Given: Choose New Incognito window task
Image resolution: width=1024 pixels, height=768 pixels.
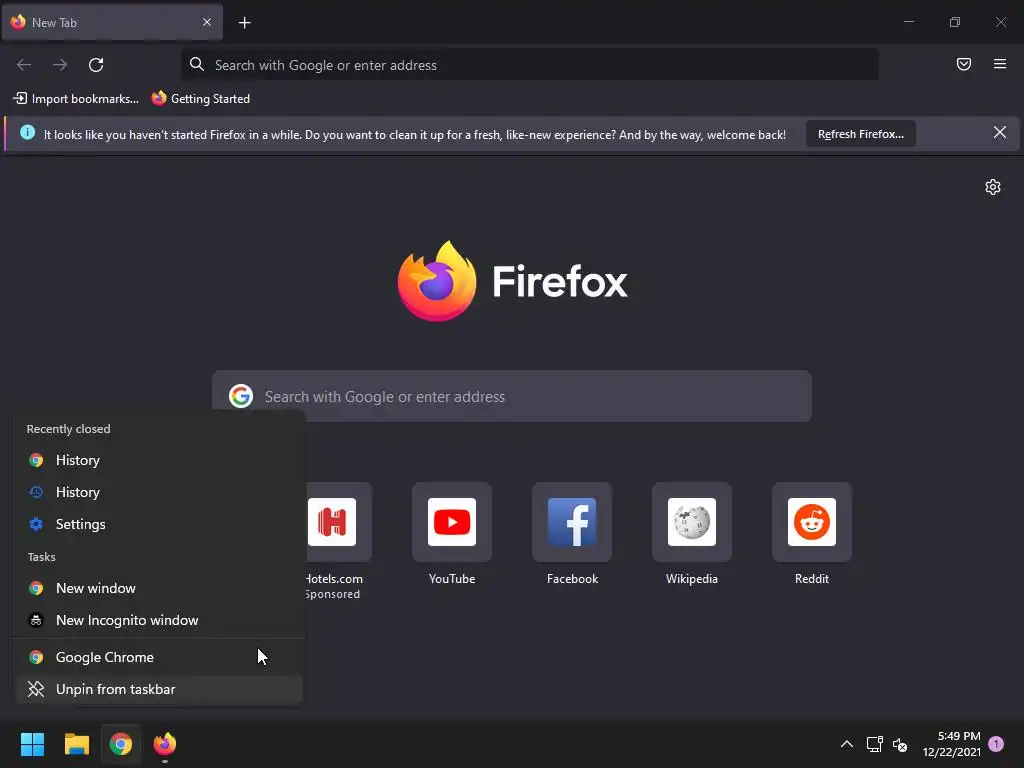Looking at the screenshot, I should (158, 620).
